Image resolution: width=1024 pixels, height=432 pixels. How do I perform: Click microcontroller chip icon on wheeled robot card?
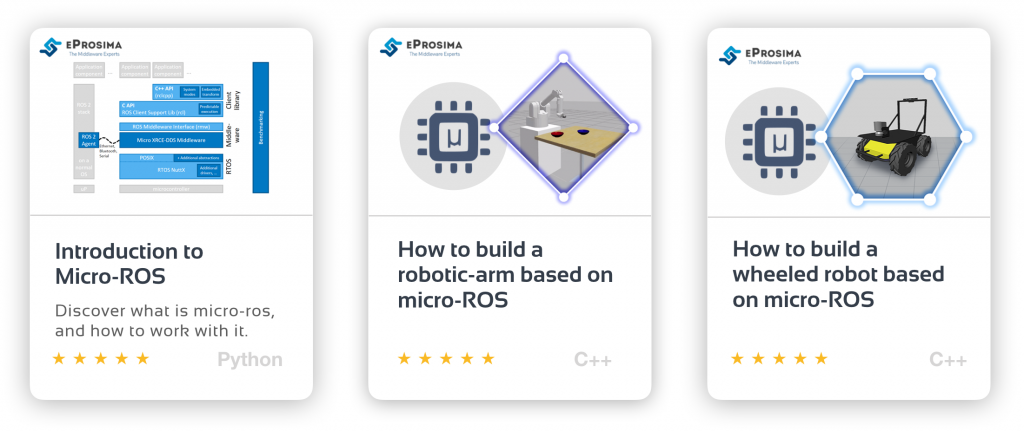point(778,141)
